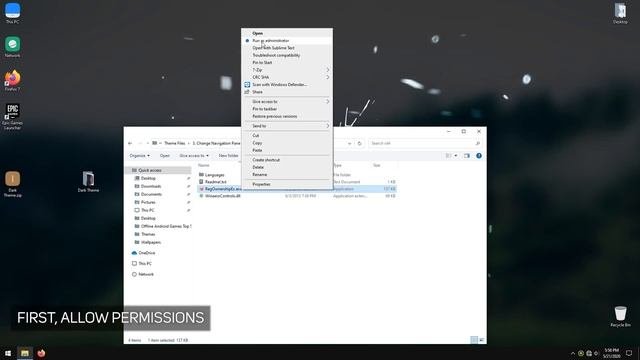640x360 pixels.
Task: Choose Restore previous versions
Action: pyautogui.click(x=287, y=116)
